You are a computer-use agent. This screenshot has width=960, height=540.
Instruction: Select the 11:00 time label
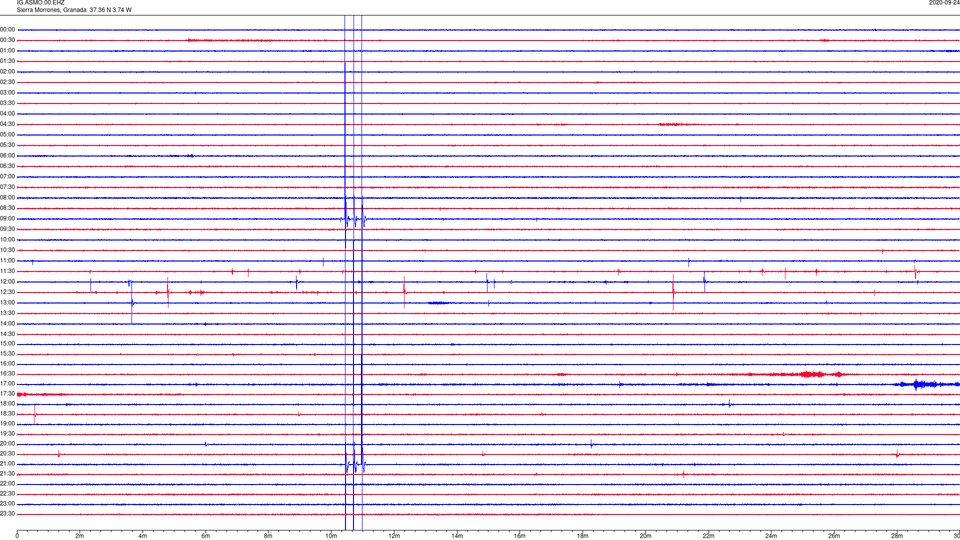7,261
